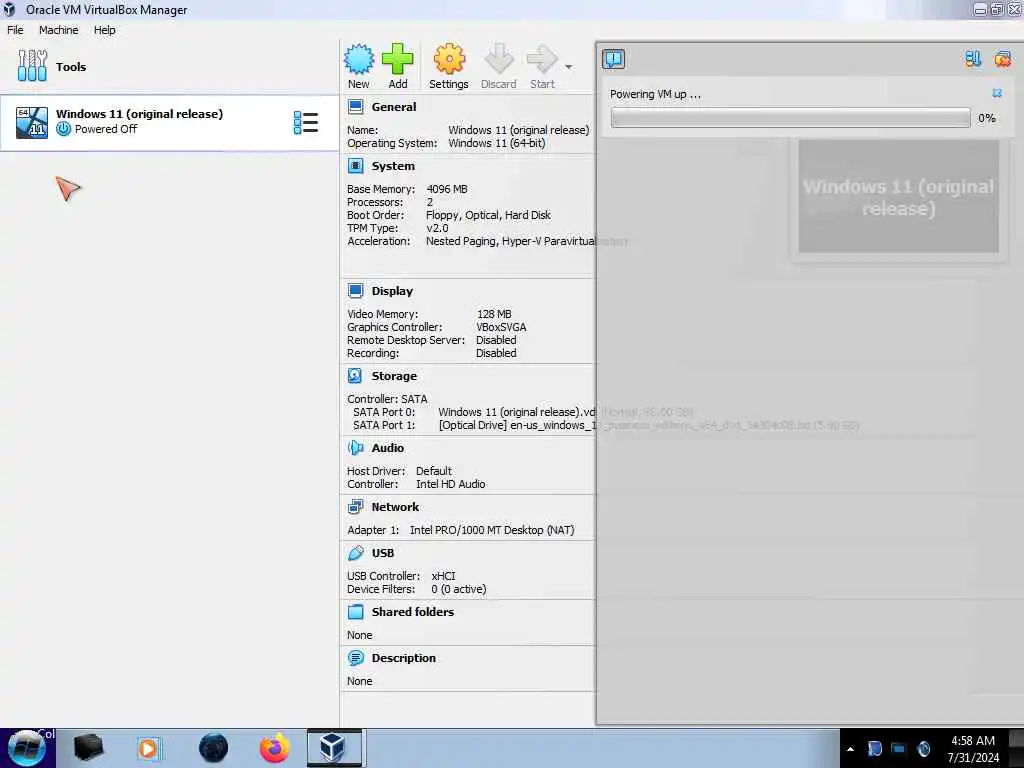
Task: Click the Powered Off status icon
Action: click(63, 129)
